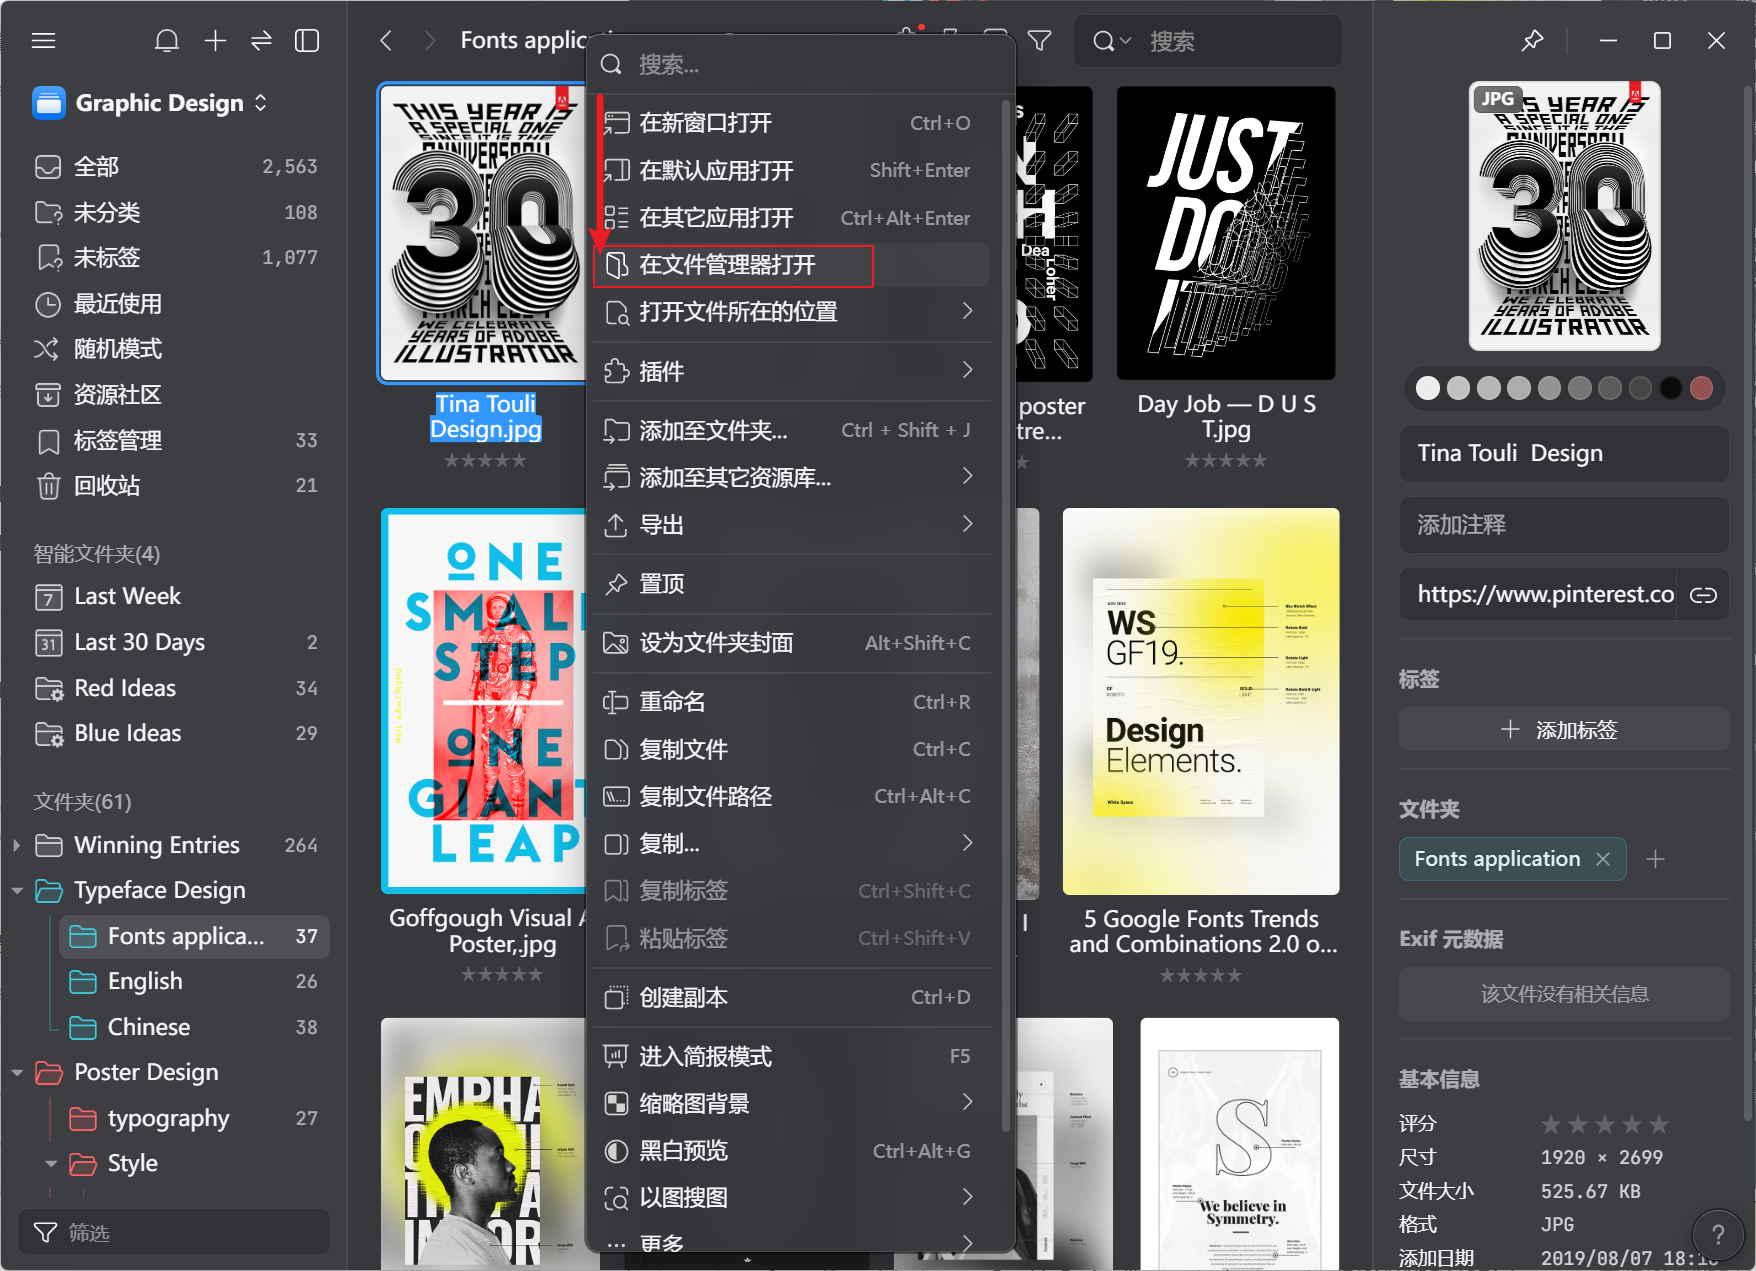Toggle 黑白预览 grayscale preview

791,1151
